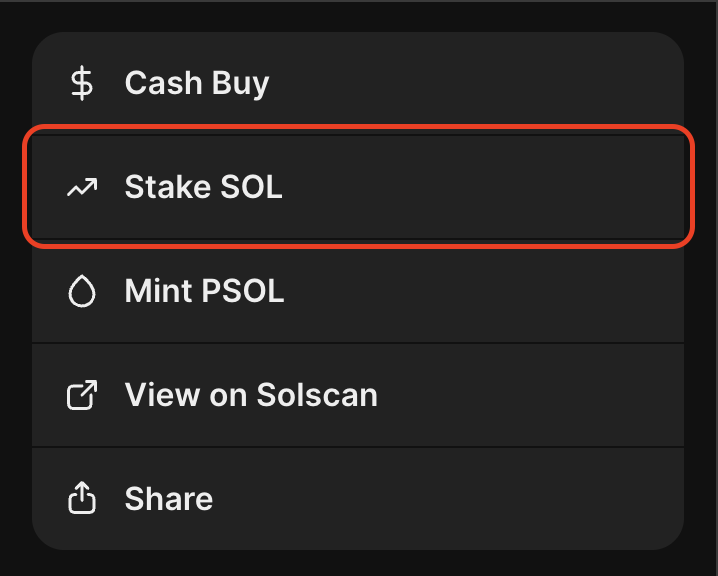Click the dollar sign icon
The image size is (718, 576).
tap(81, 83)
